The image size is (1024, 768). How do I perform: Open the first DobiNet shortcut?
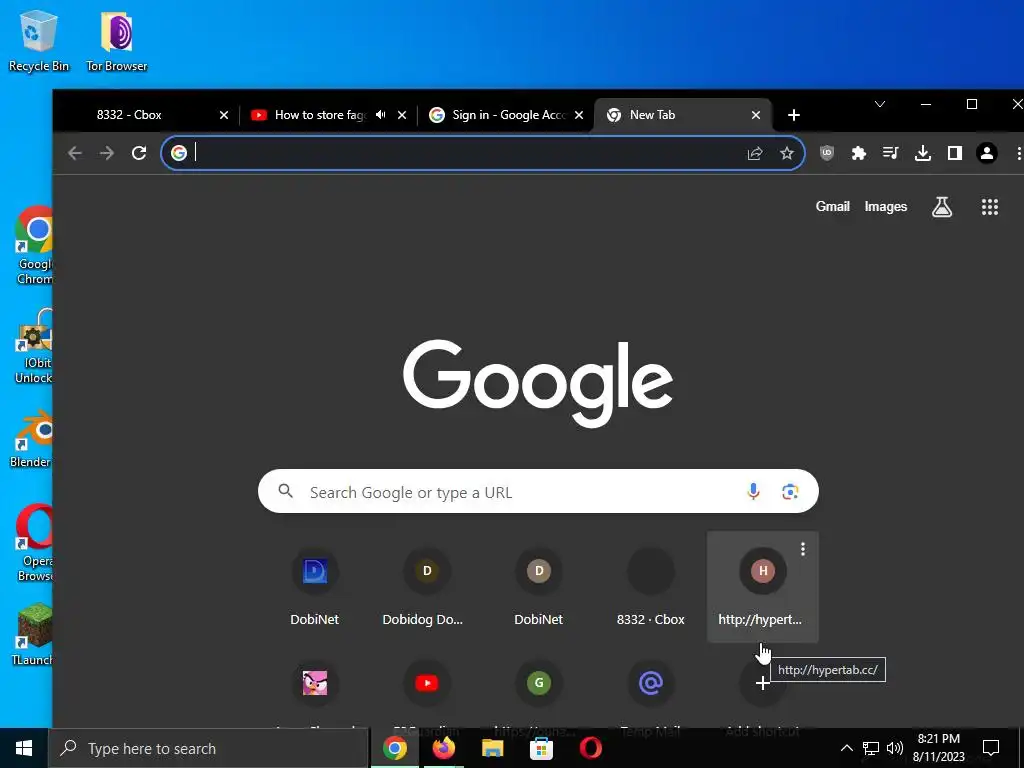point(315,586)
